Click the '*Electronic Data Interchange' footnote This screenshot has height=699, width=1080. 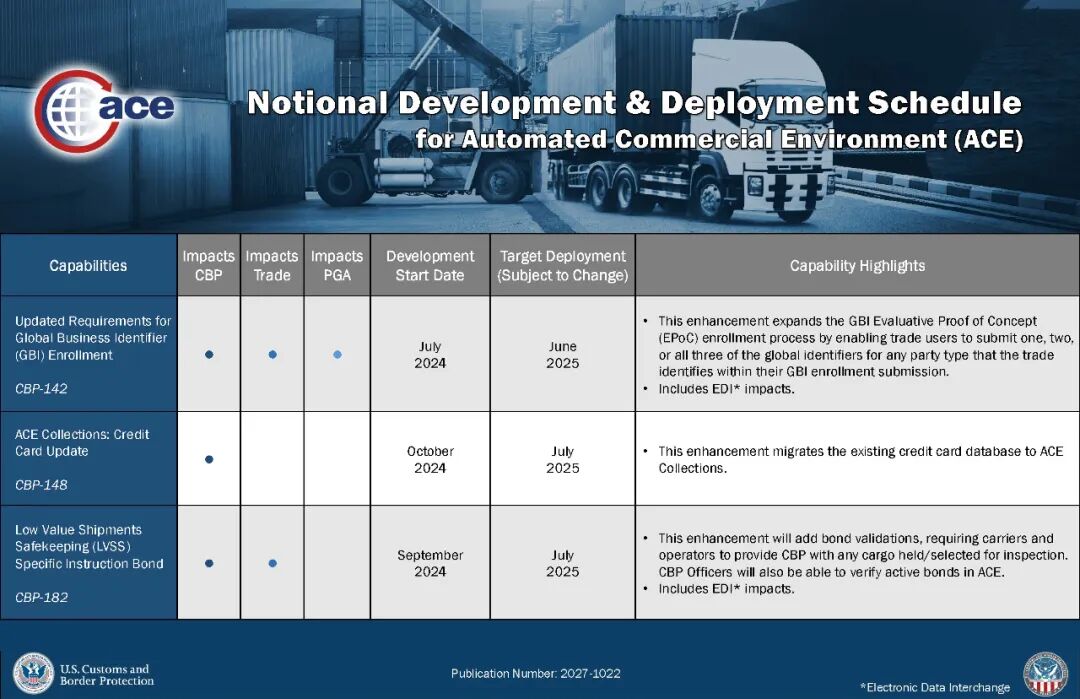click(x=935, y=687)
